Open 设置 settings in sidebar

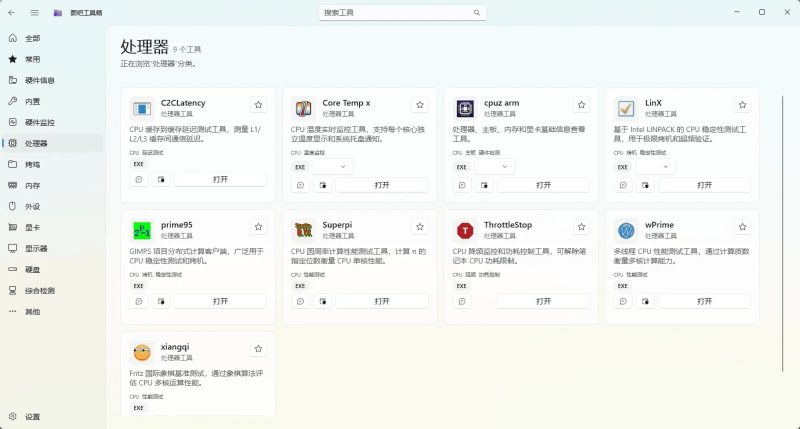[53, 417]
